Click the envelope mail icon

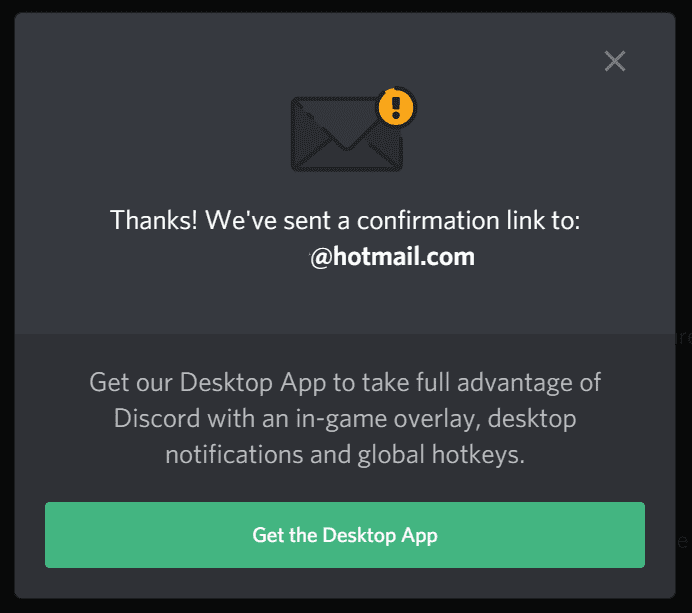pos(347,134)
